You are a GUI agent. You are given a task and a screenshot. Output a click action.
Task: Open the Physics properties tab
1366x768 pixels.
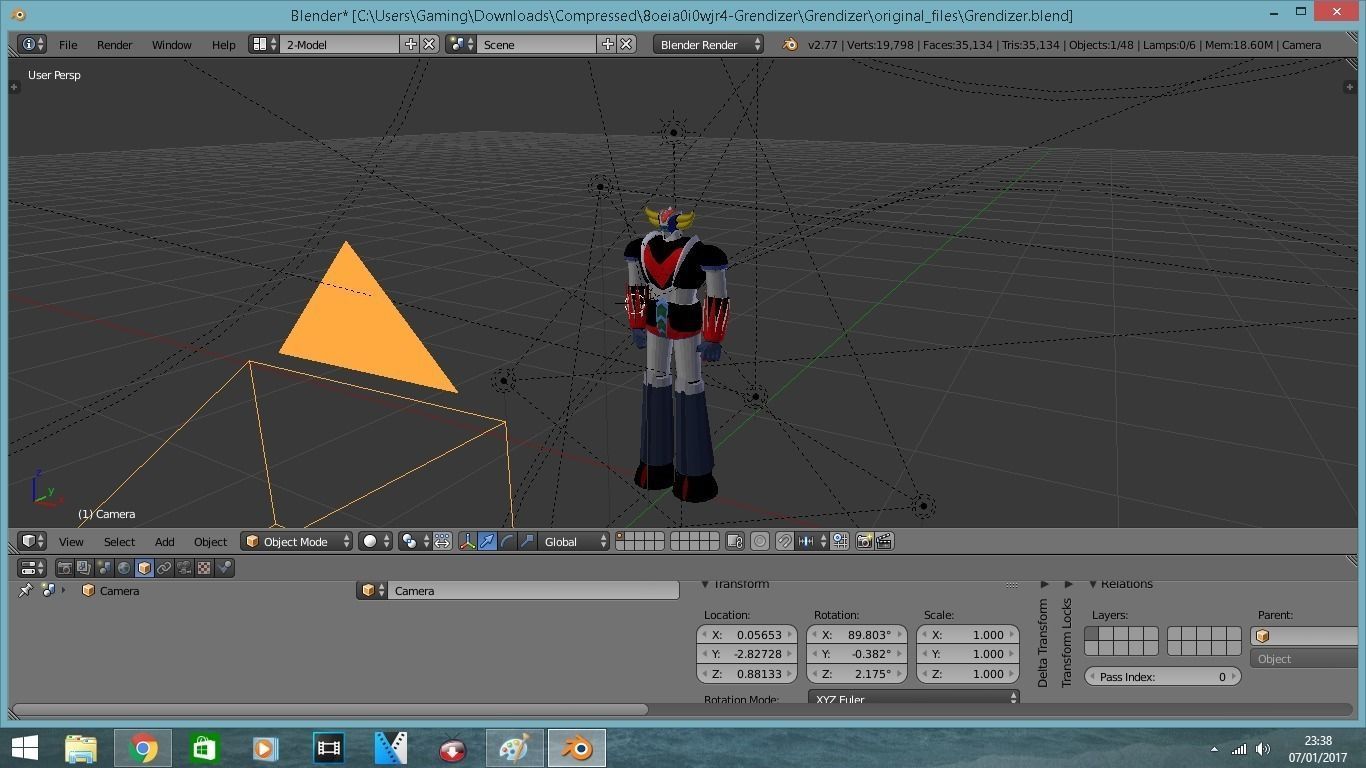(x=224, y=568)
